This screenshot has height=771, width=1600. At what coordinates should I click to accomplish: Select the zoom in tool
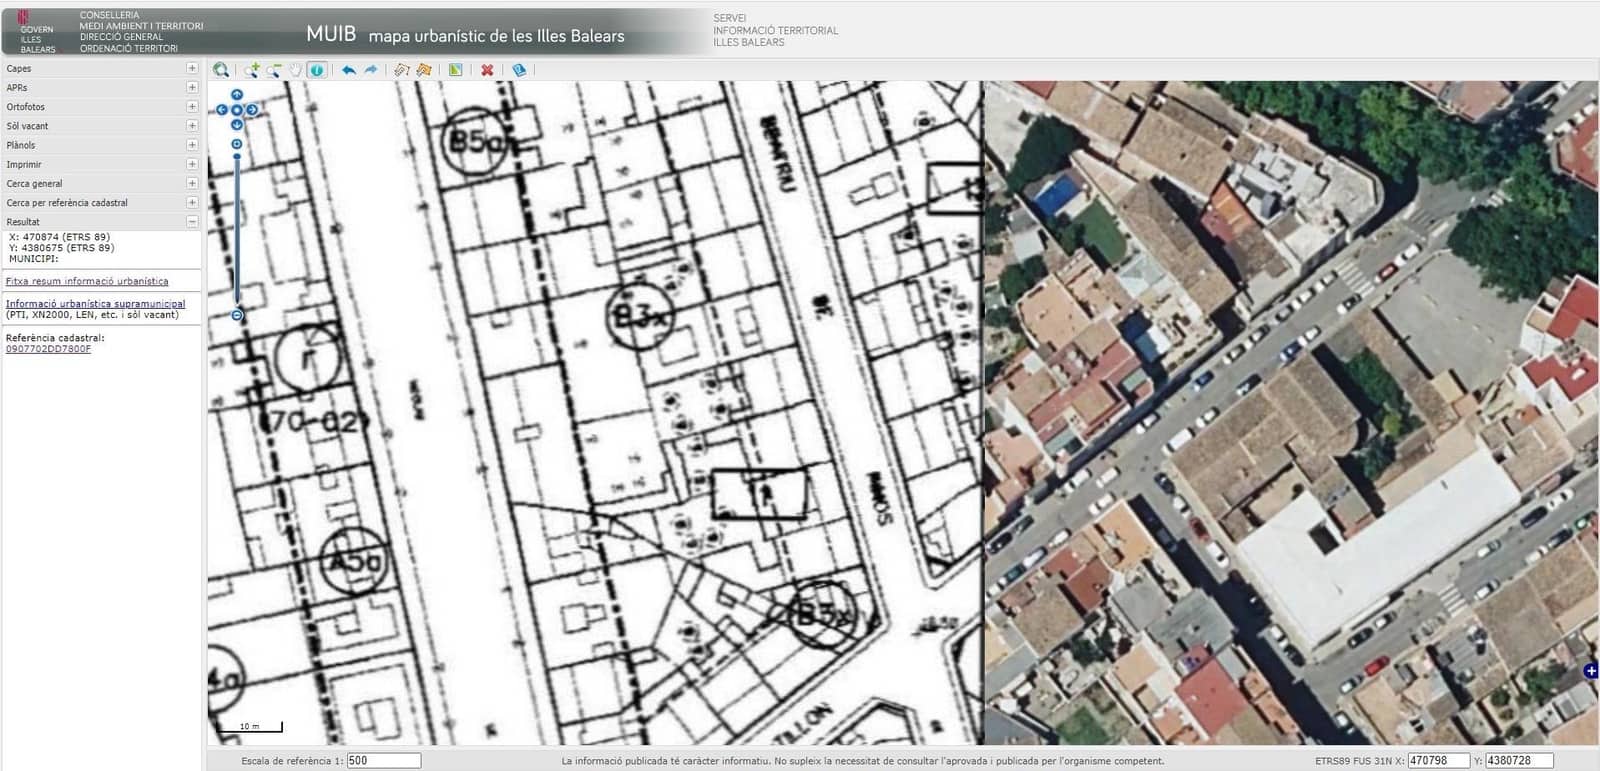252,70
